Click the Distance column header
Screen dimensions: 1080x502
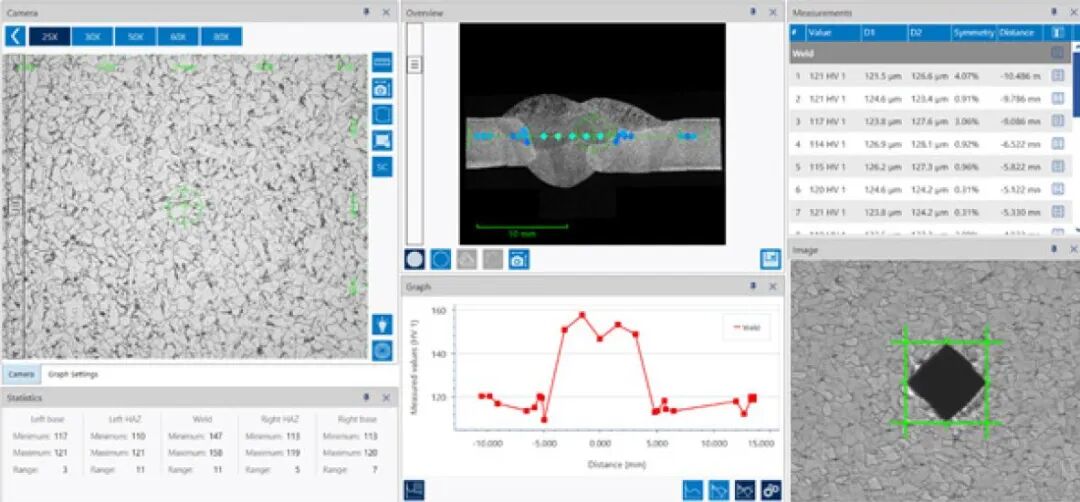coord(1021,32)
